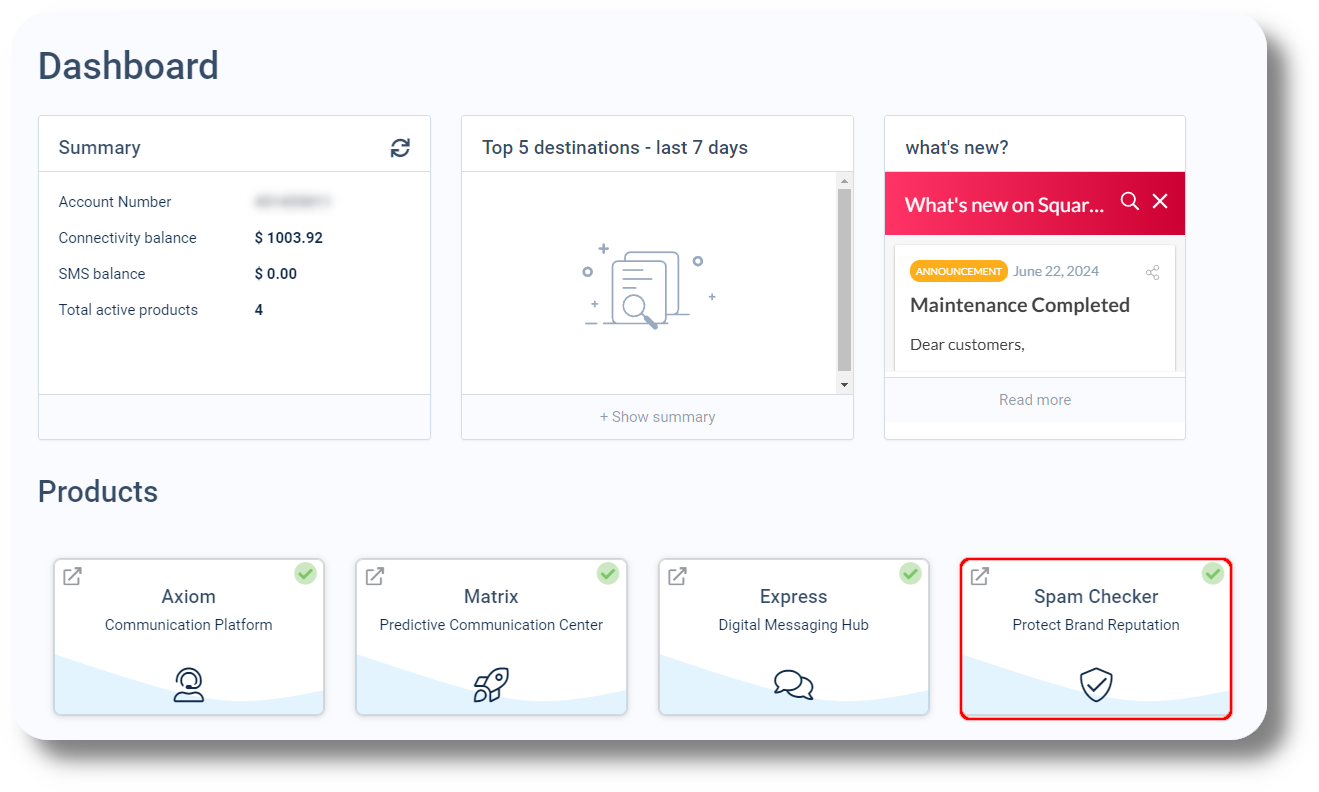Click the Axiom headset icon
Viewport: 1319px width, 792px height.
[x=189, y=685]
